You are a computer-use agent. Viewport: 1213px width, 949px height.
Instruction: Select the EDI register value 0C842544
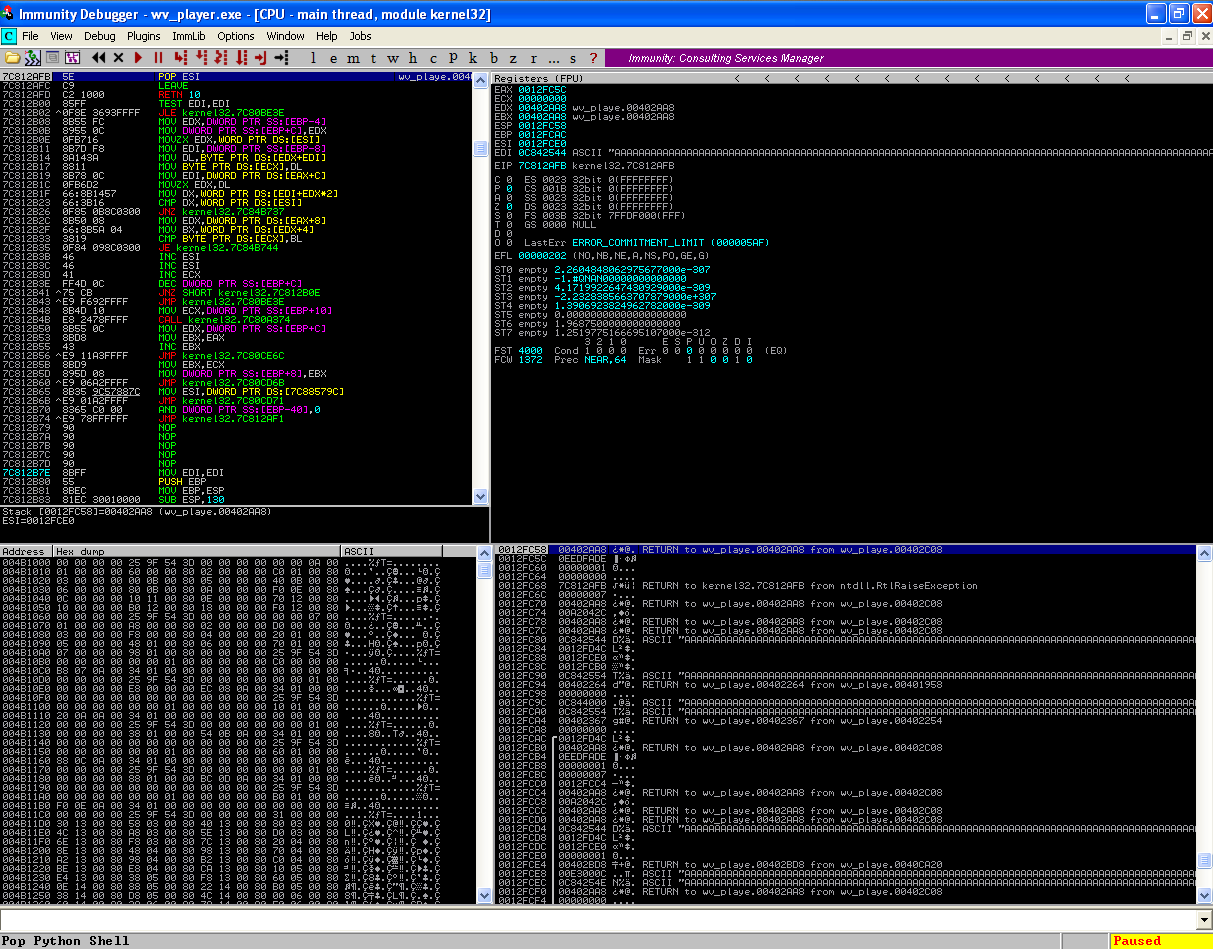click(542, 152)
